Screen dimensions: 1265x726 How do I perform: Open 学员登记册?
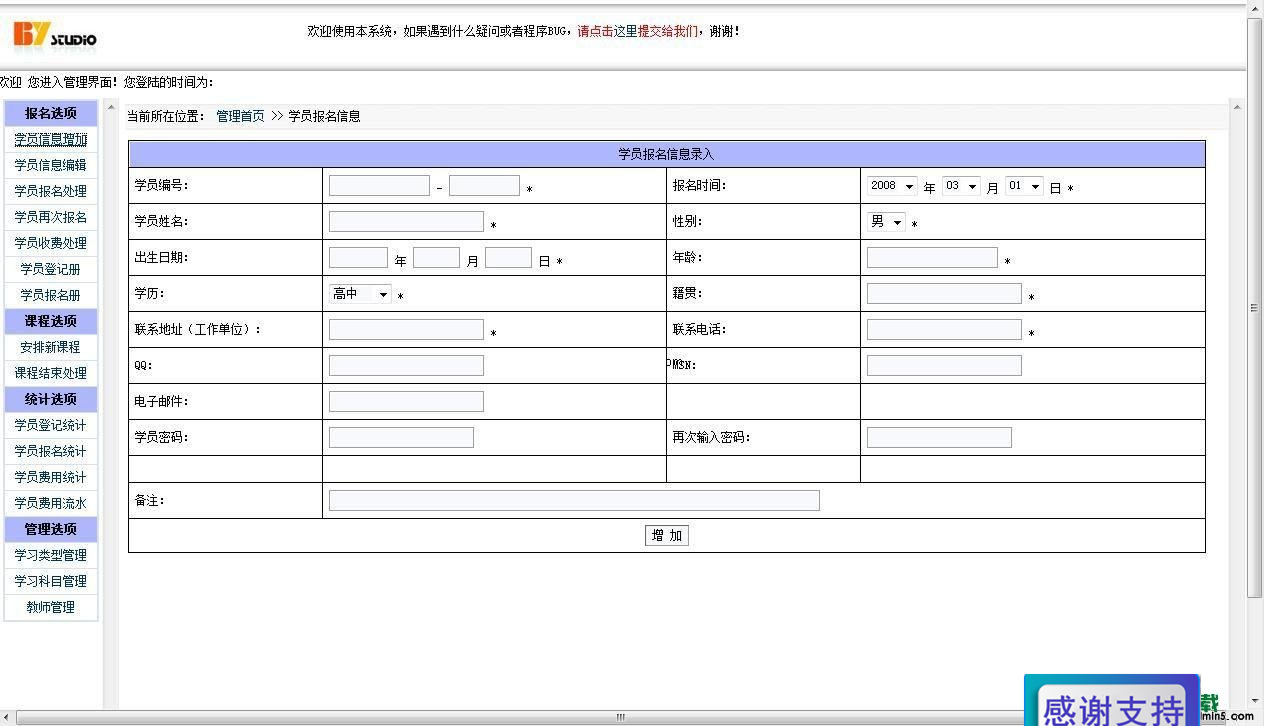tap(51, 269)
